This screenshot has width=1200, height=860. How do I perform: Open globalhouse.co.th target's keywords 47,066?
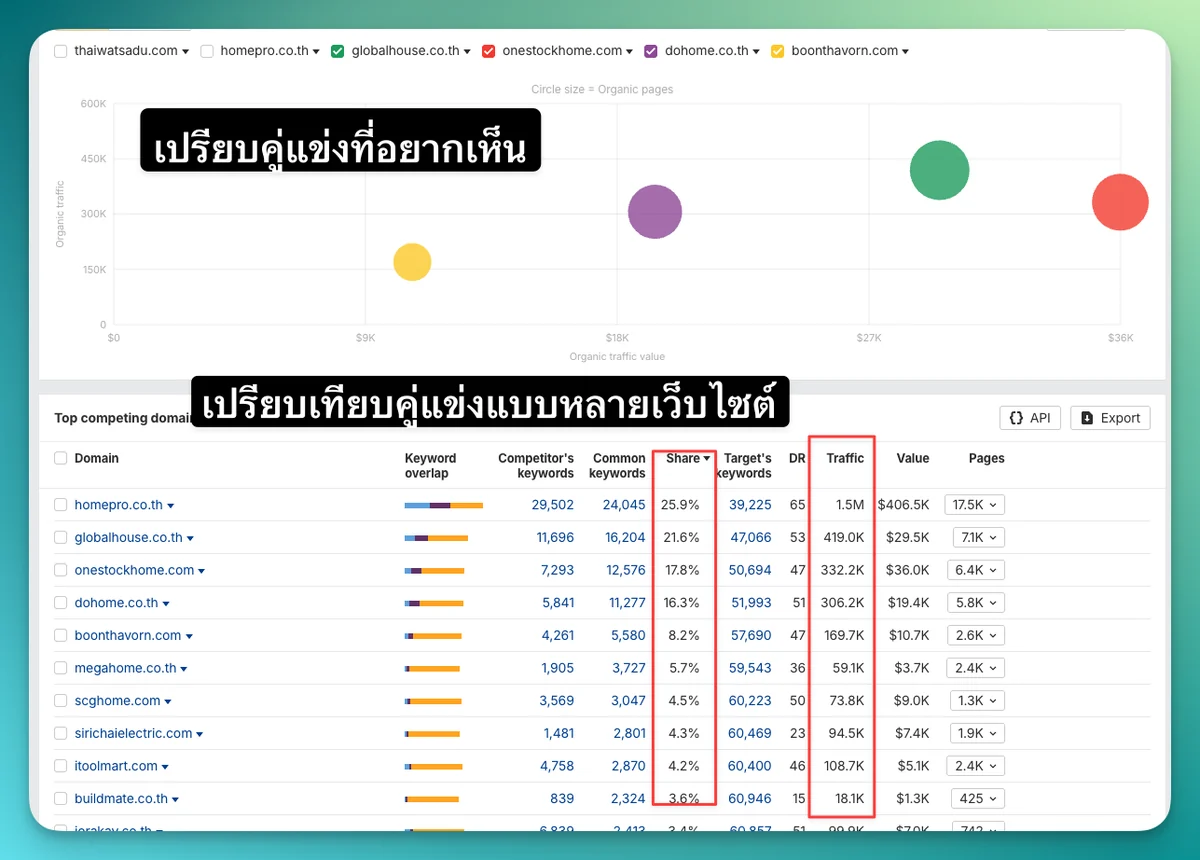click(x=750, y=538)
